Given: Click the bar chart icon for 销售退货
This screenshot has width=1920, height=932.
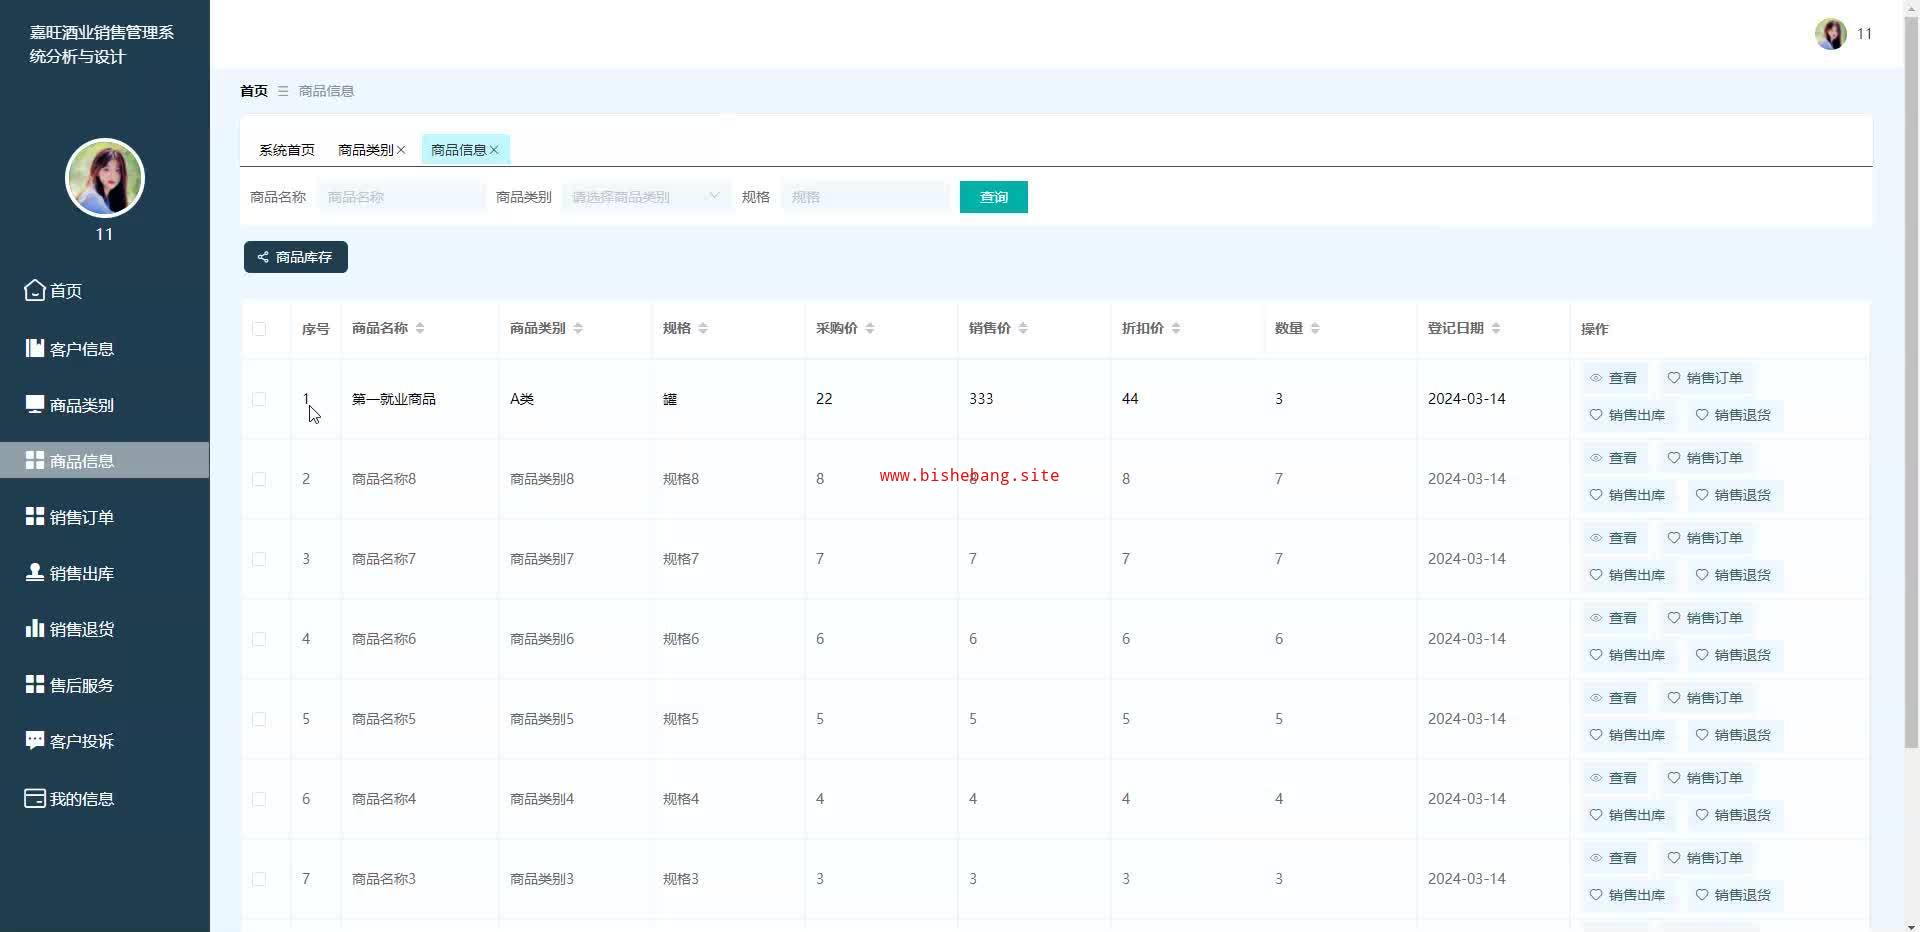Looking at the screenshot, I should tap(35, 628).
